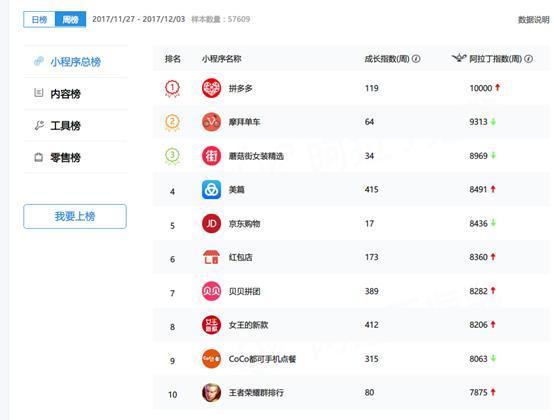Click the 京东购物 JD app icon
Screen dimensions: 554x420
(x=211, y=224)
